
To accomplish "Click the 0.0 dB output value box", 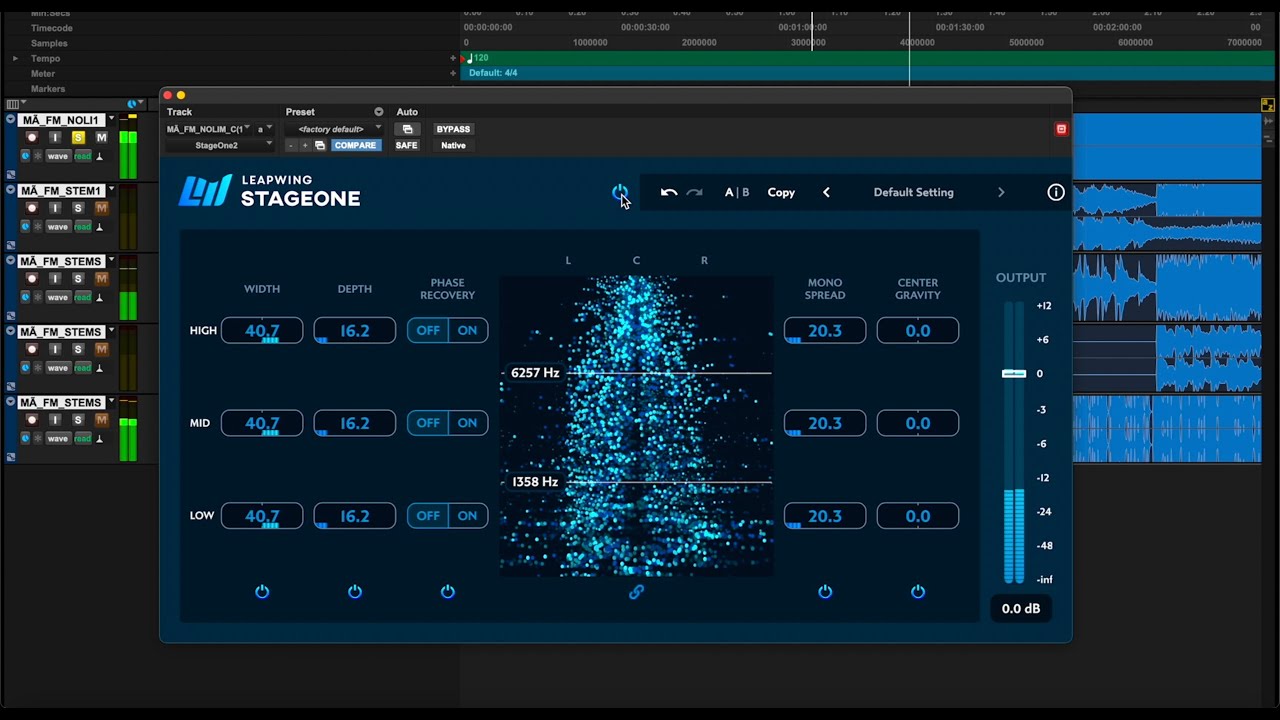I will pos(1021,608).
